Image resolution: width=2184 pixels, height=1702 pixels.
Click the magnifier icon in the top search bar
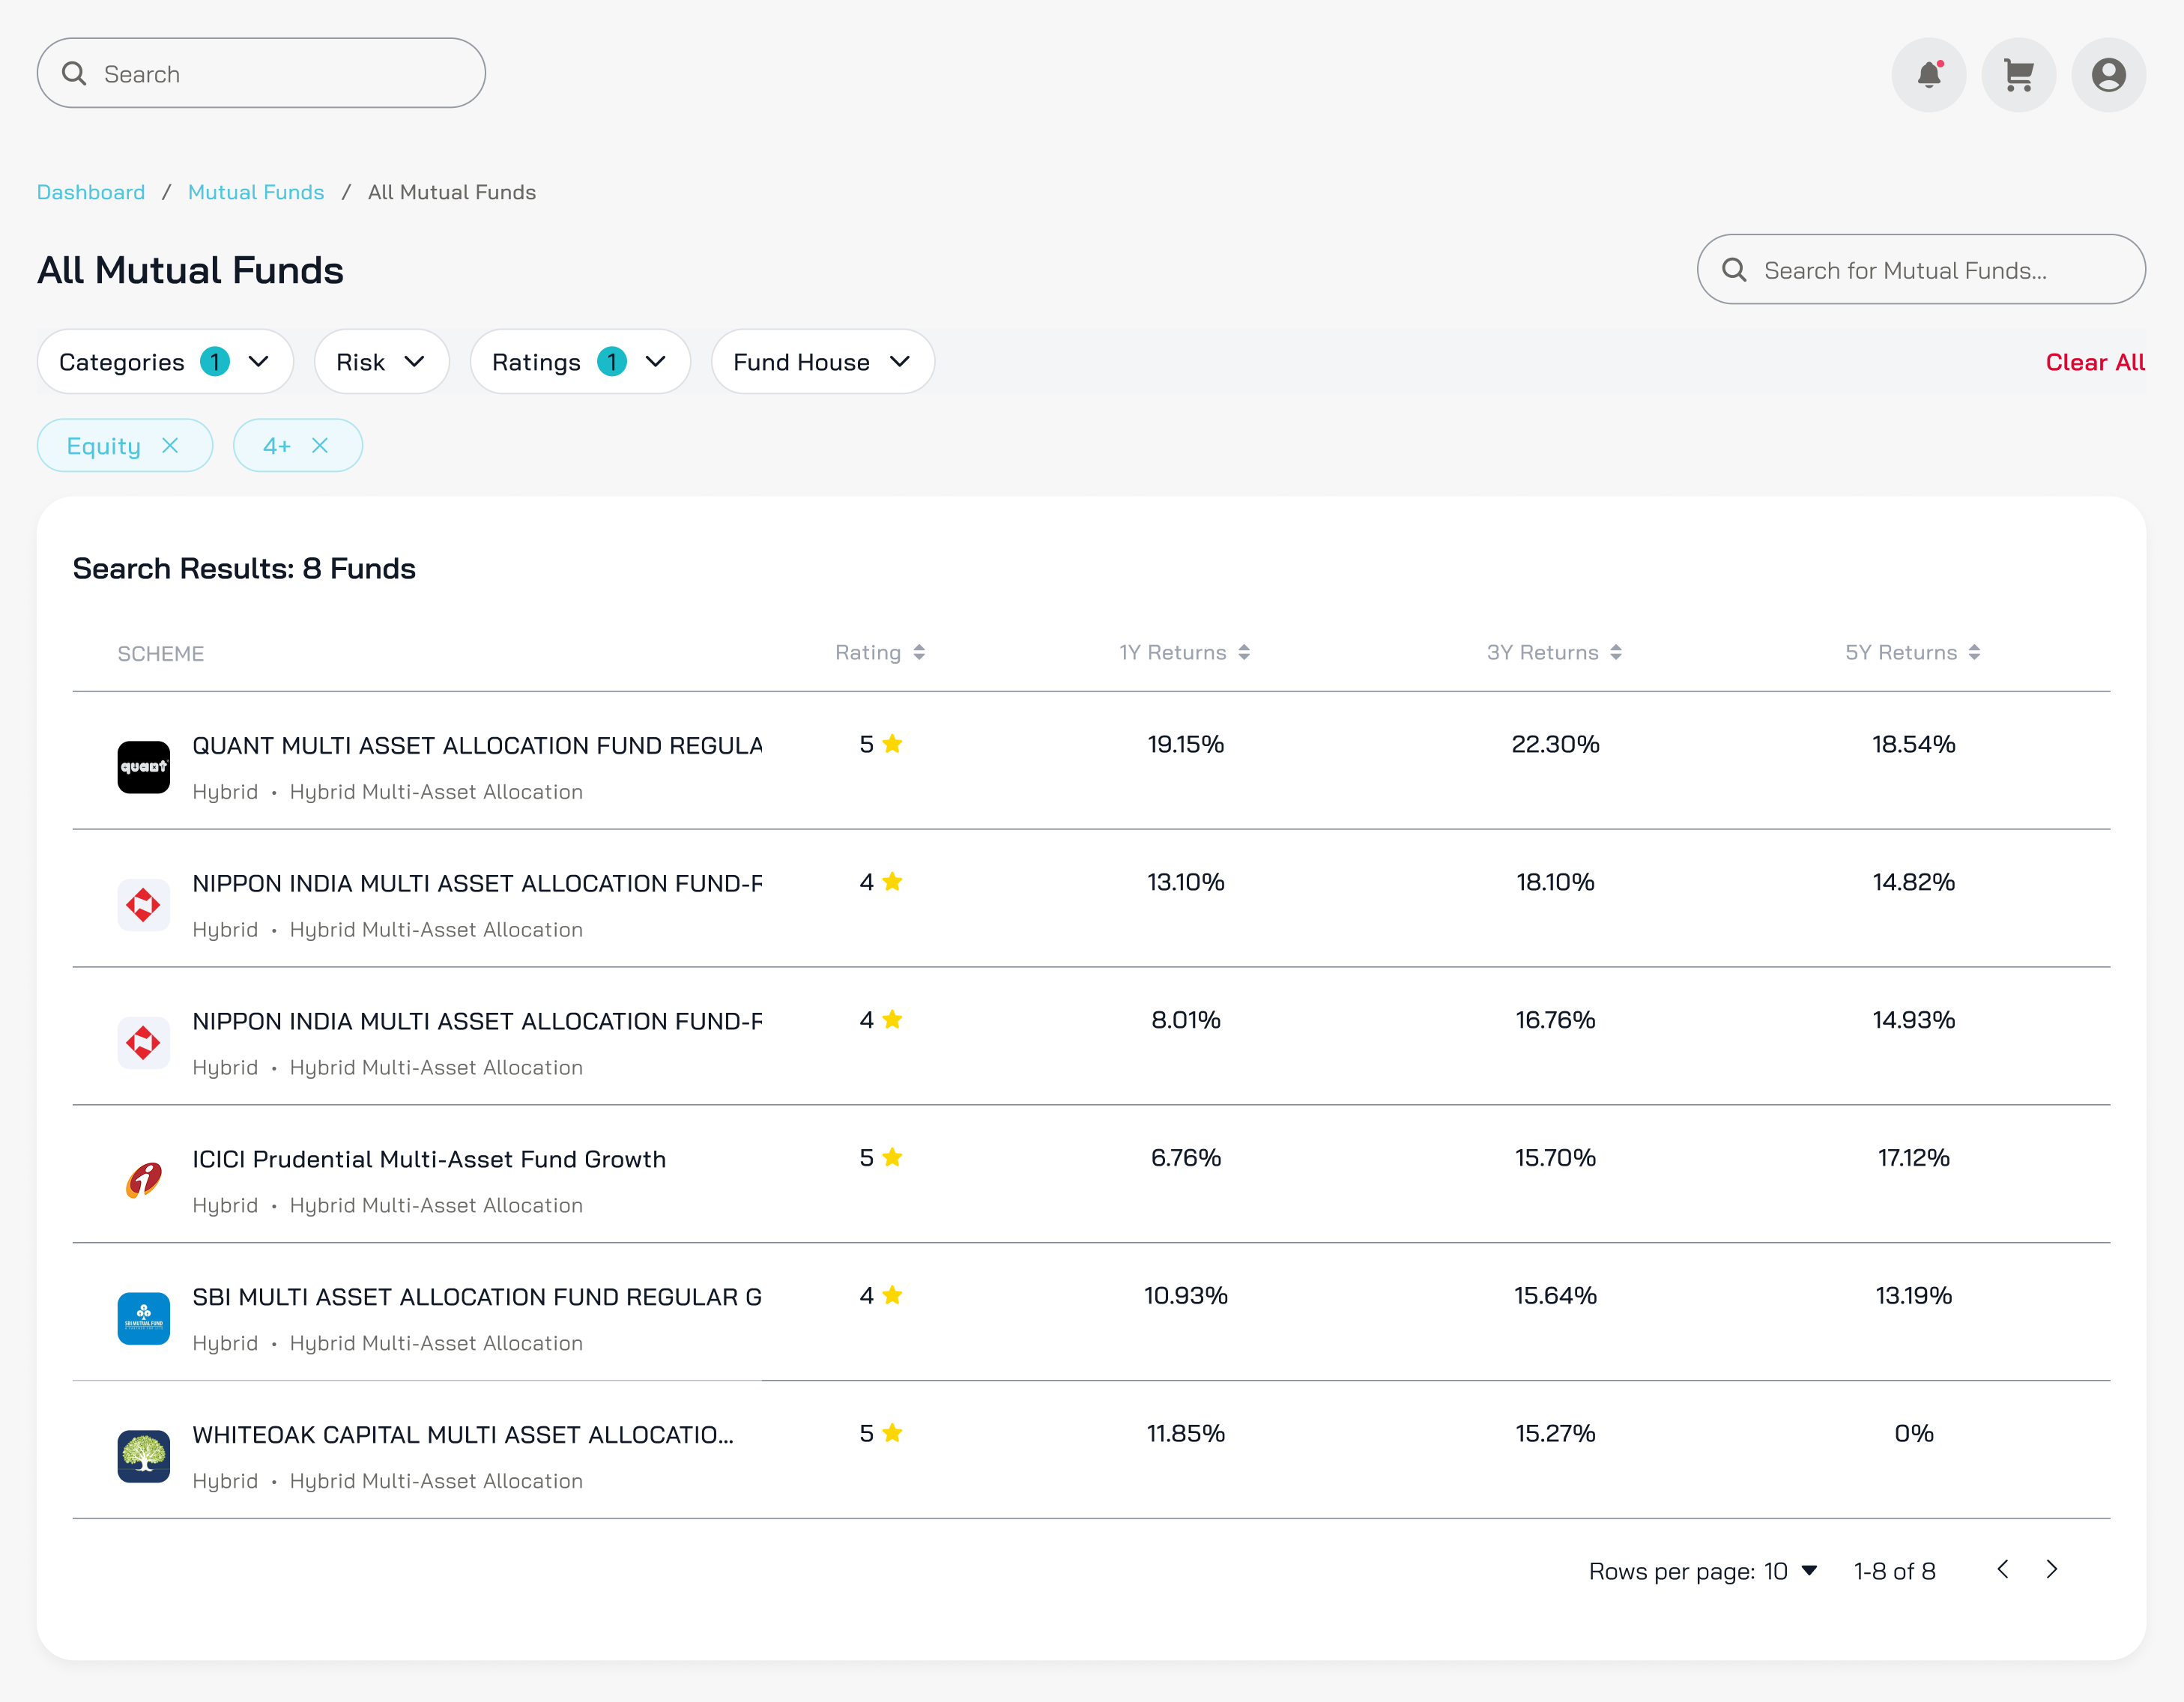click(x=74, y=73)
